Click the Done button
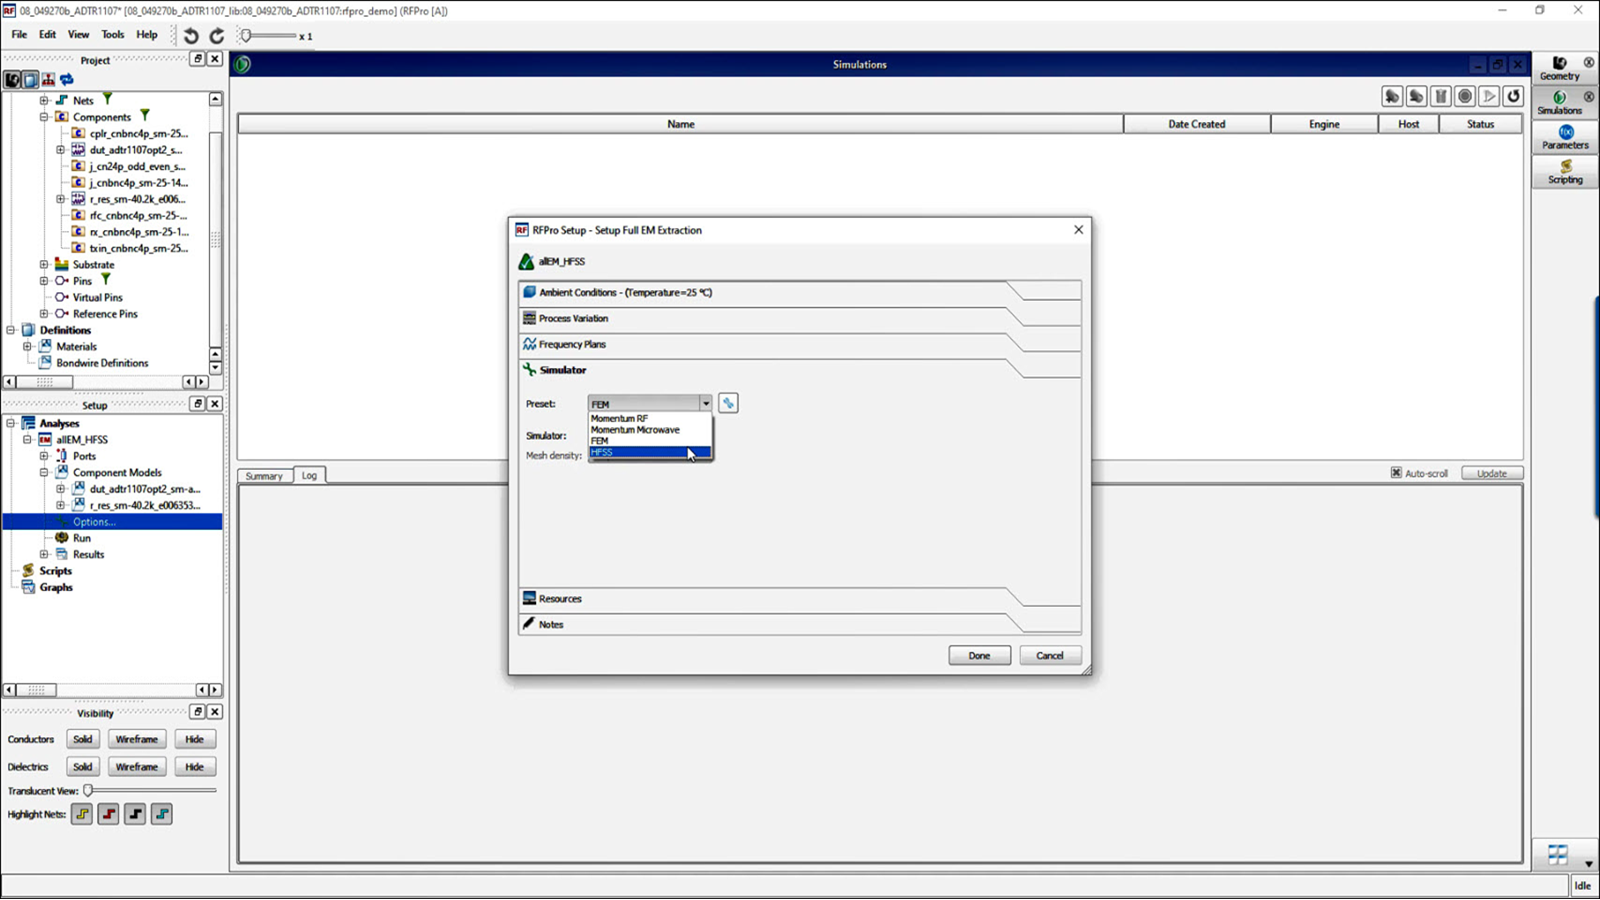This screenshot has width=1600, height=900. coord(979,656)
